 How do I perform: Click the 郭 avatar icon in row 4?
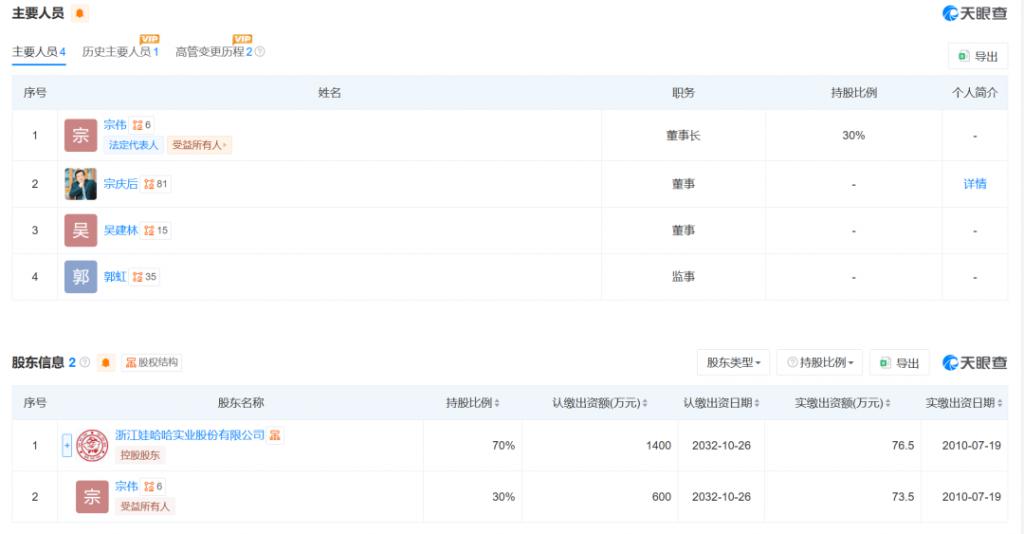81,277
